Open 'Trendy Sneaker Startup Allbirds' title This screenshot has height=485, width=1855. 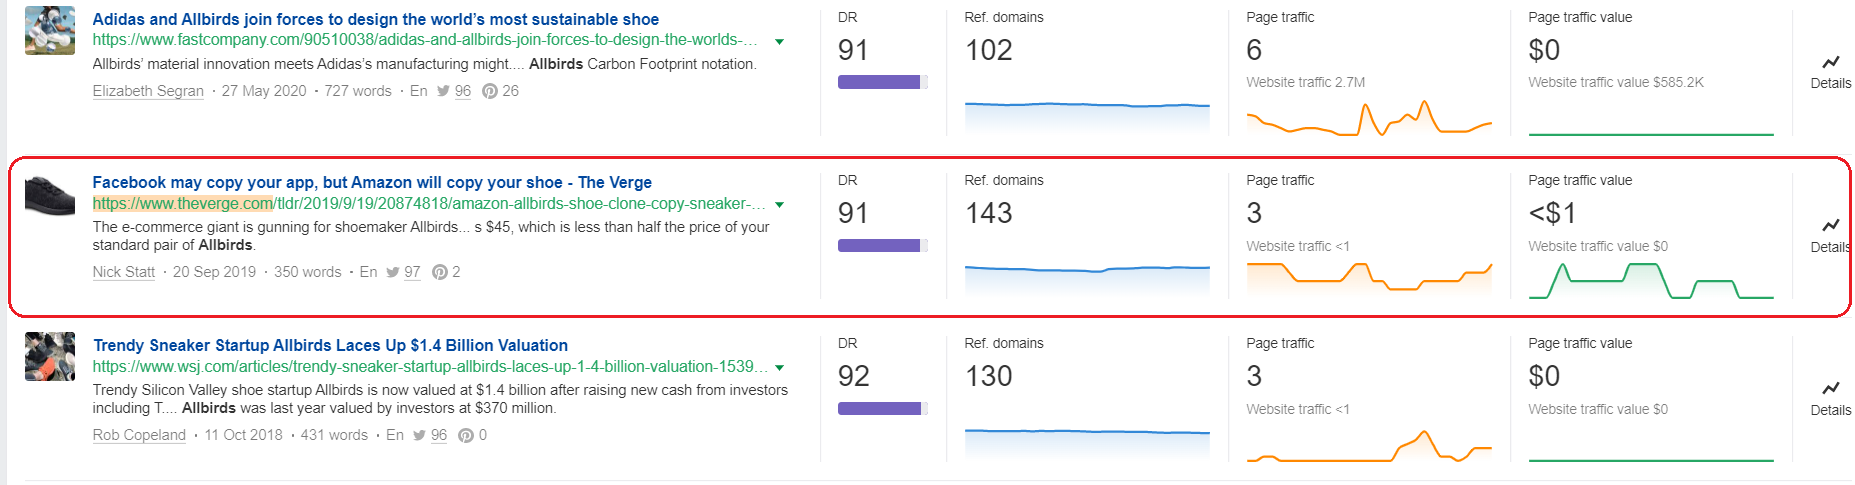(330, 345)
